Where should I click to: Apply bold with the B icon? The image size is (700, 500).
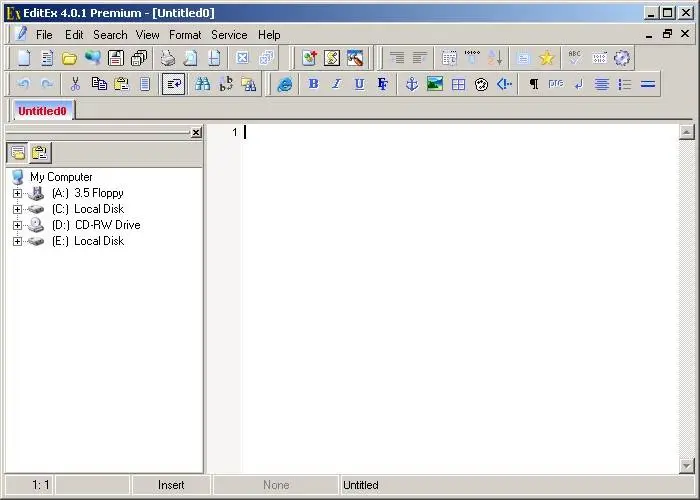tap(313, 84)
